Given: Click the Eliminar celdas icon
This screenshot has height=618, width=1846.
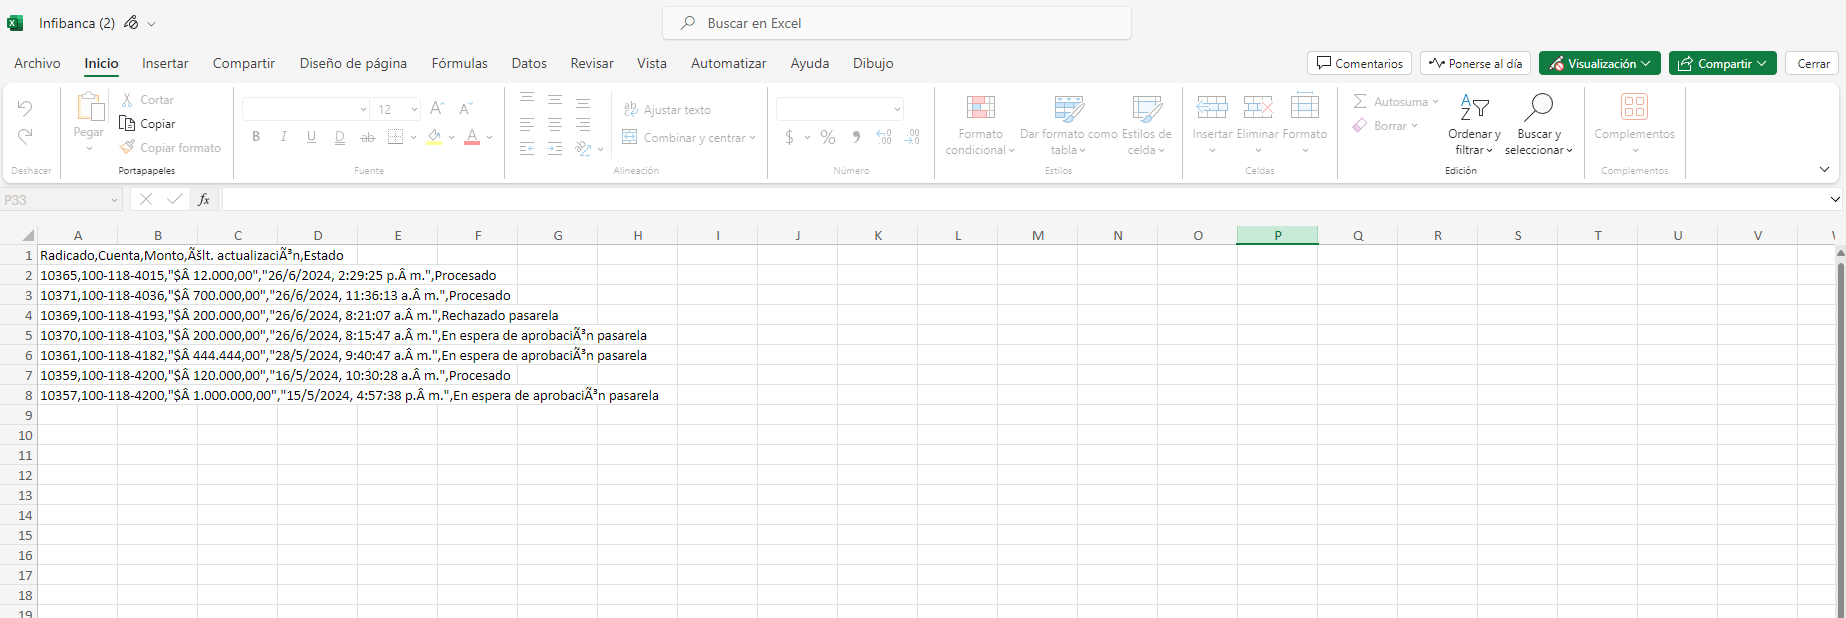Looking at the screenshot, I should 1258,107.
